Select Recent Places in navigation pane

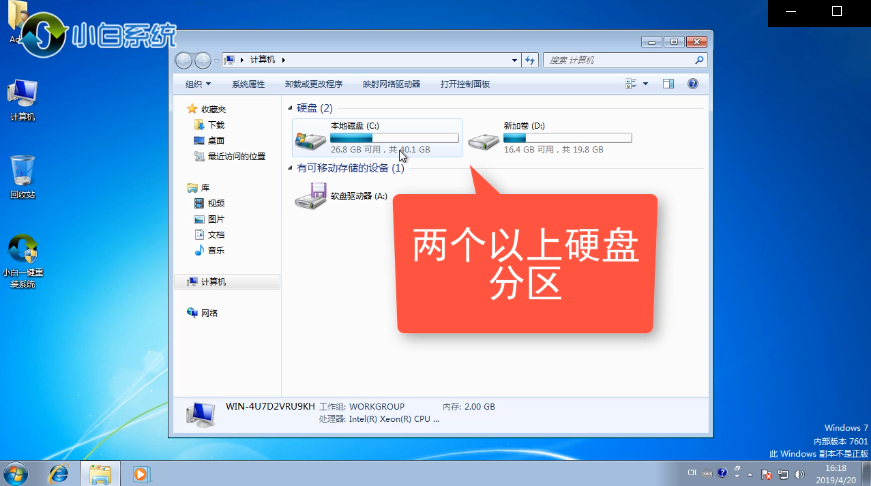coord(230,156)
